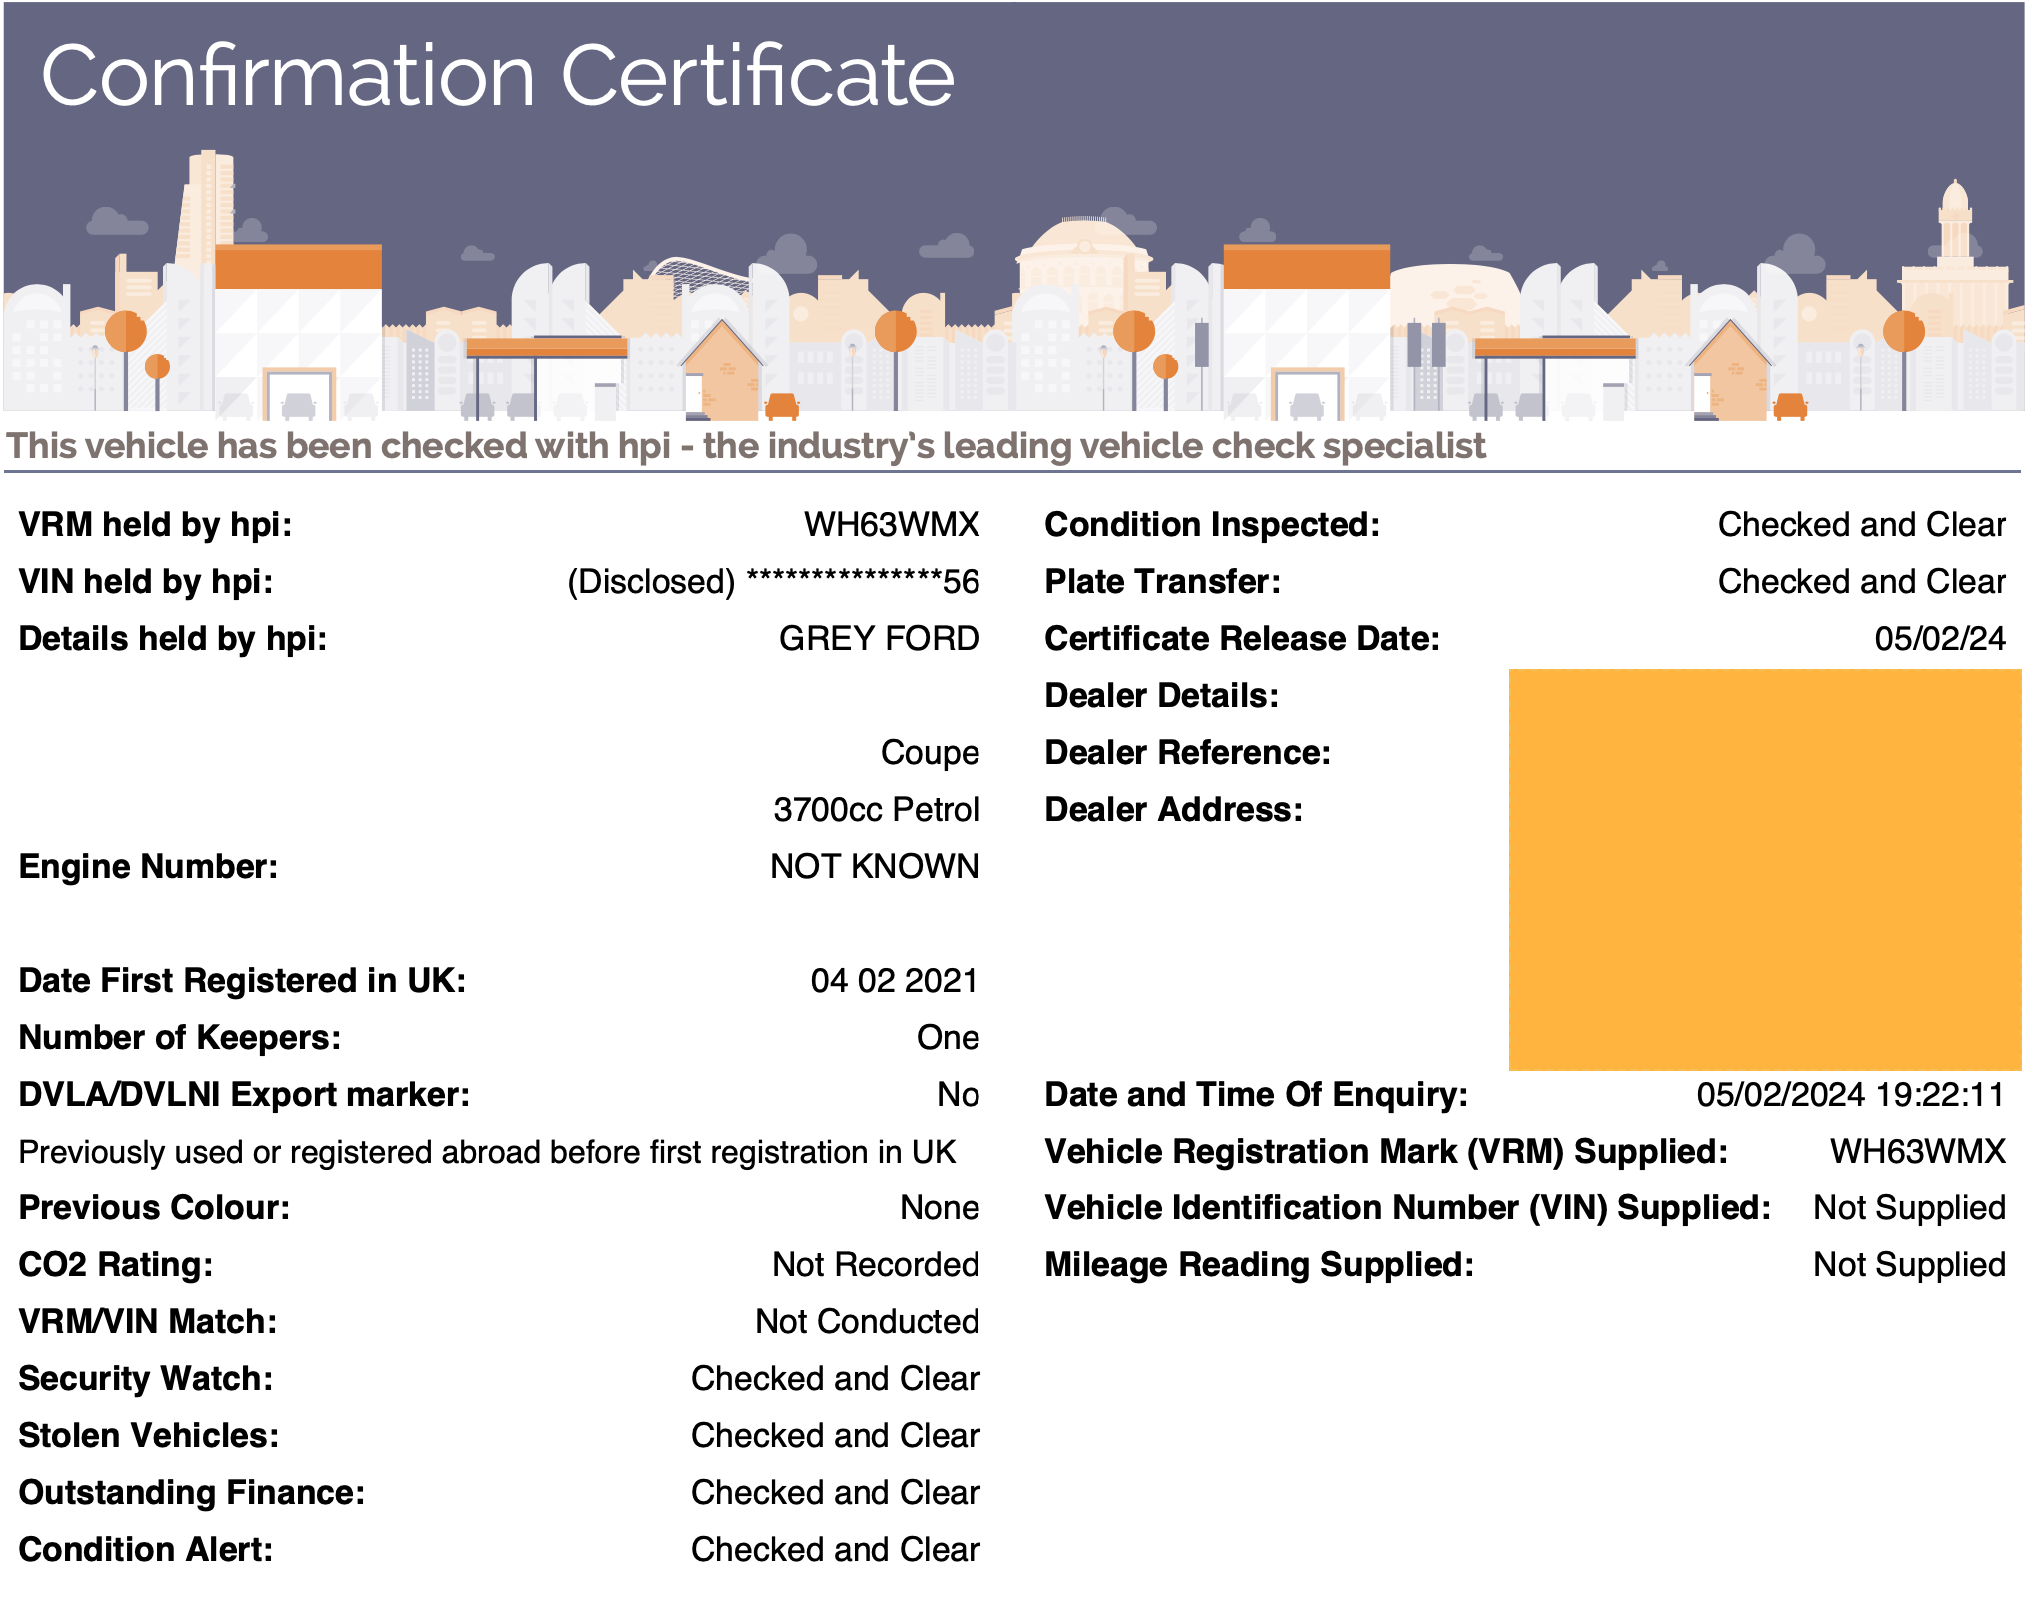Select the GREY FORD vehicle details
Screen dimensions: 2026x1610
coord(879,638)
